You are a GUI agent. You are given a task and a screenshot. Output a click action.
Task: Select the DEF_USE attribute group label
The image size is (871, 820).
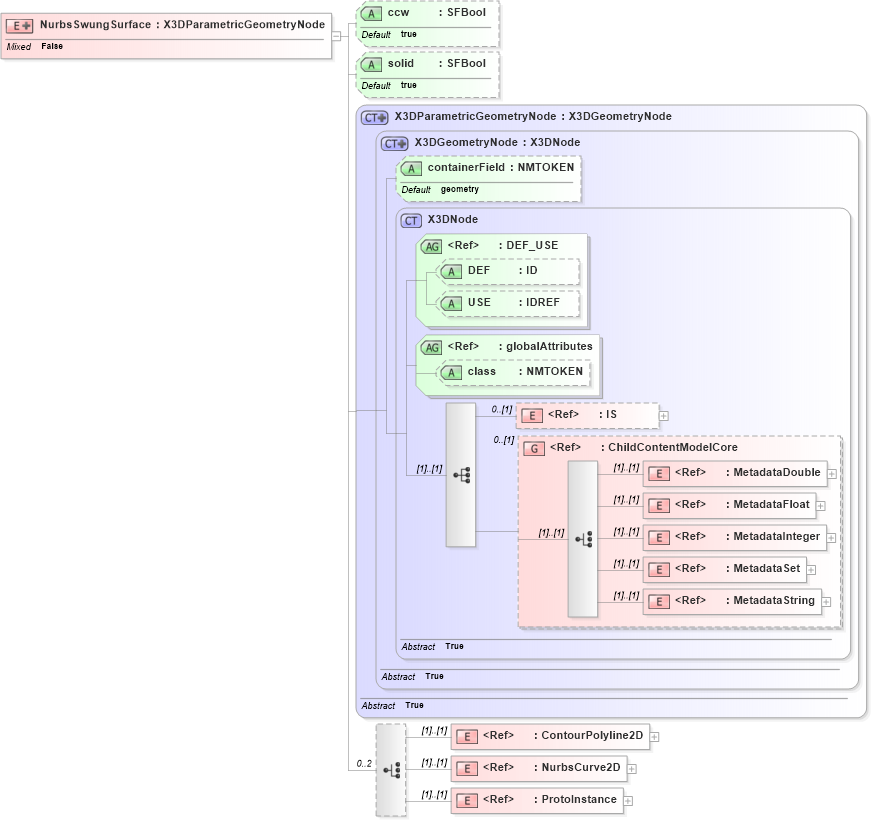point(503,245)
